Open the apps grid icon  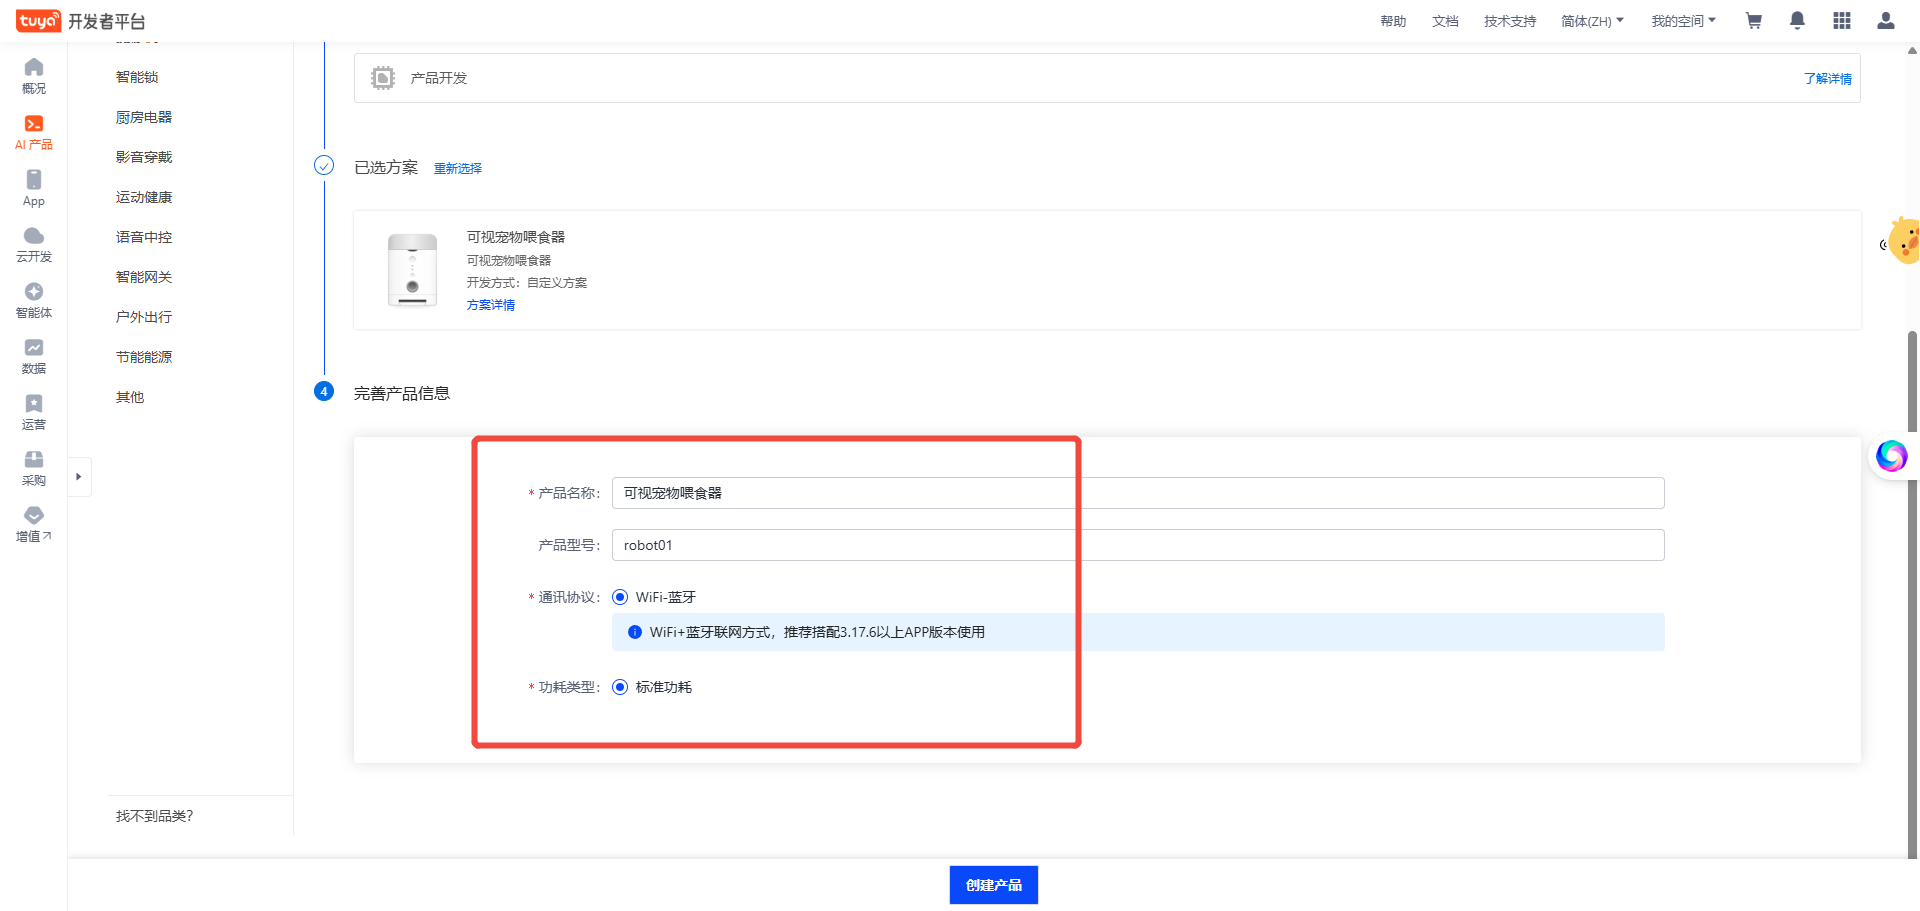[x=1841, y=21]
